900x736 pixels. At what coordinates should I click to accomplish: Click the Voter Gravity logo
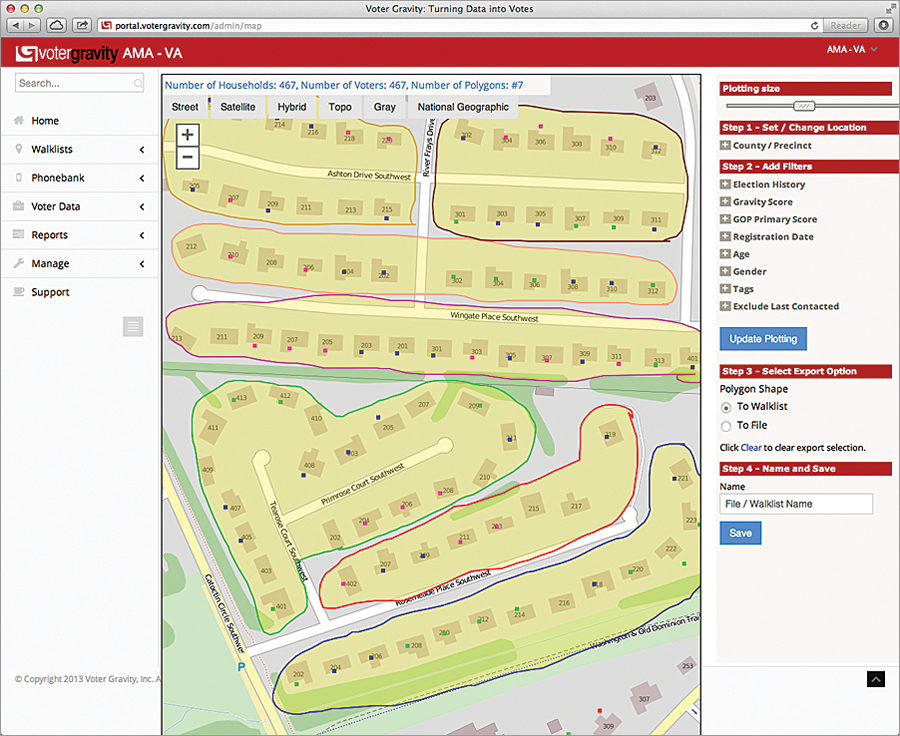[x=67, y=53]
